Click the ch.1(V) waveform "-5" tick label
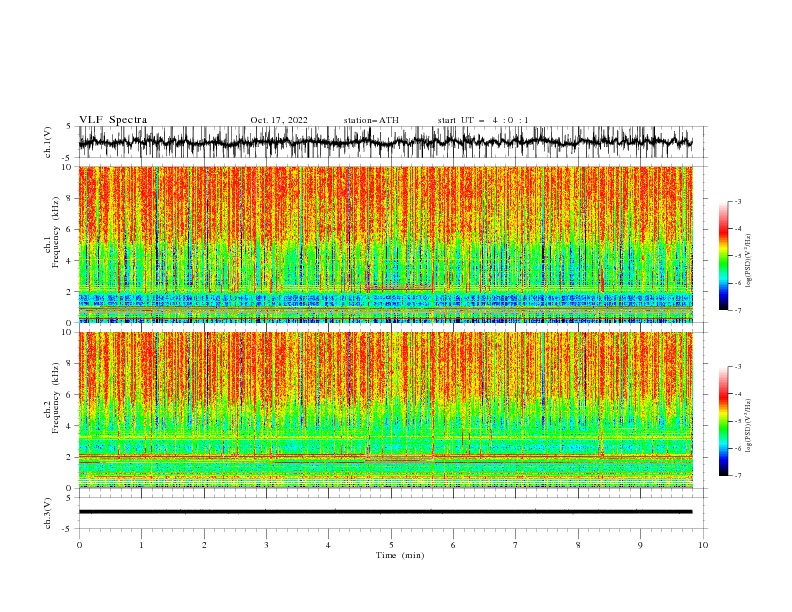The image size is (792, 612). pyautogui.click(x=68, y=158)
